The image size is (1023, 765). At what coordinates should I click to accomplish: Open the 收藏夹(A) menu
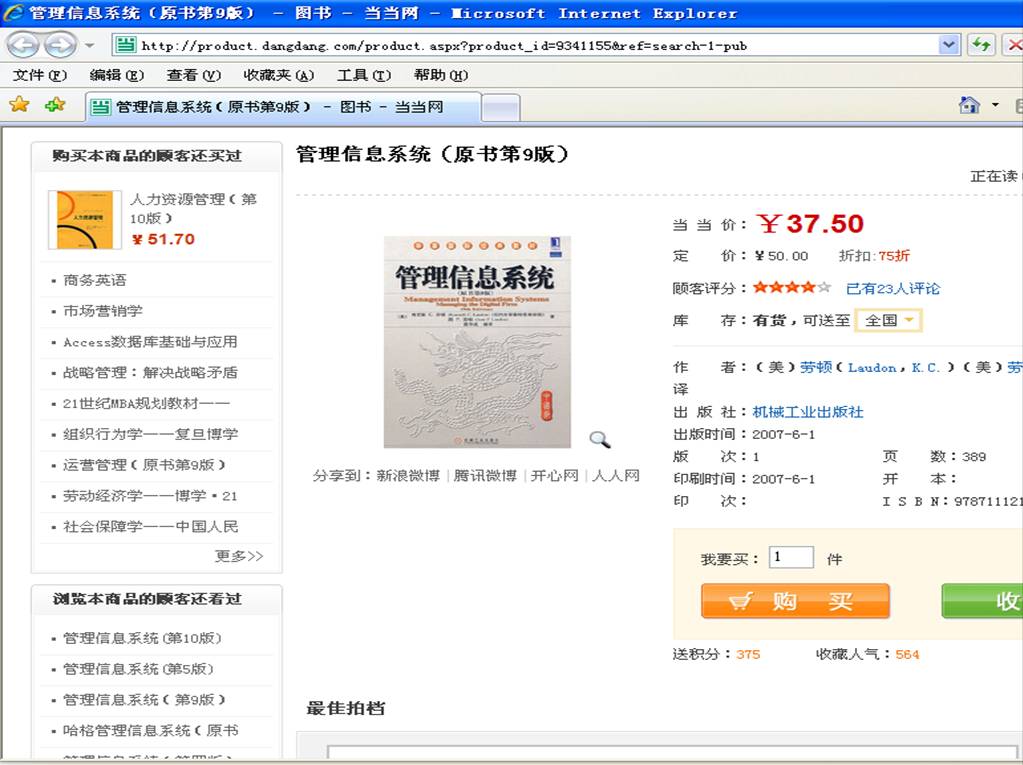[278, 75]
